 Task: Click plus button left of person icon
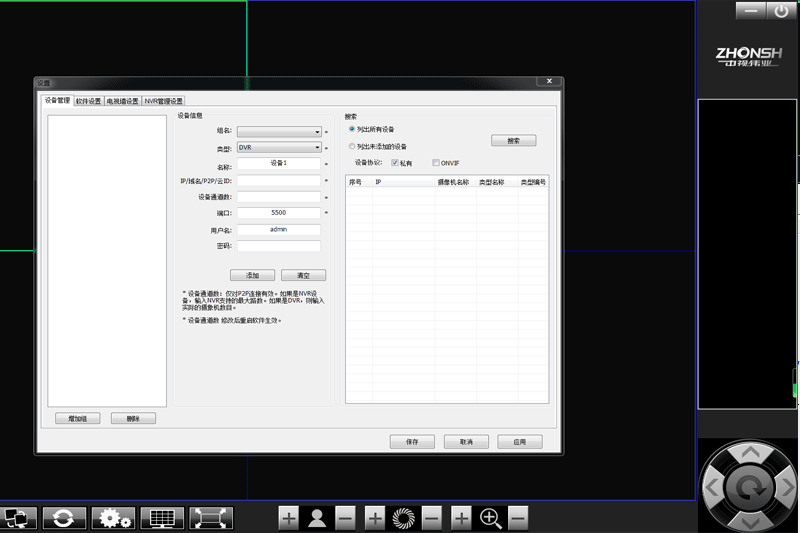[289, 519]
